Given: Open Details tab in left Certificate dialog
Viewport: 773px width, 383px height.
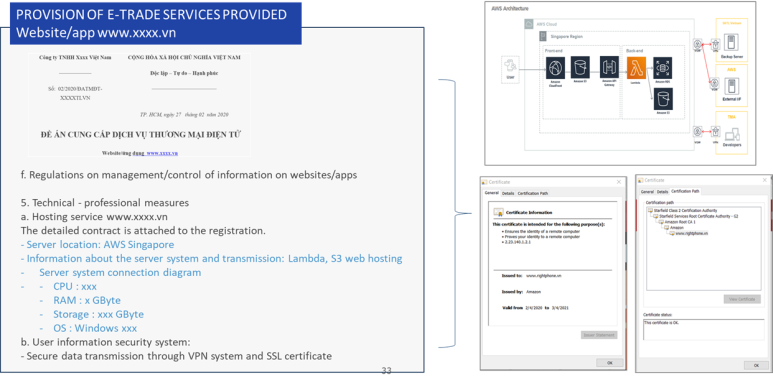Looking at the screenshot, I should coord(508,193).
